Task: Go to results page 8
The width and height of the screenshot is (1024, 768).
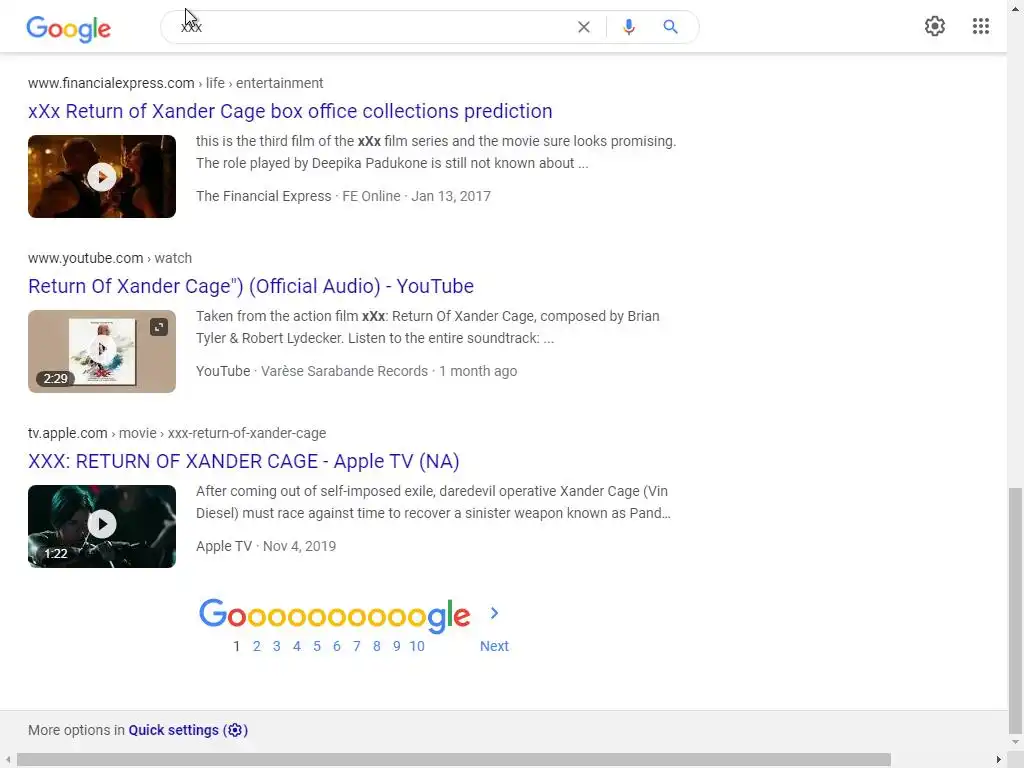Action: tap(377, 646)
